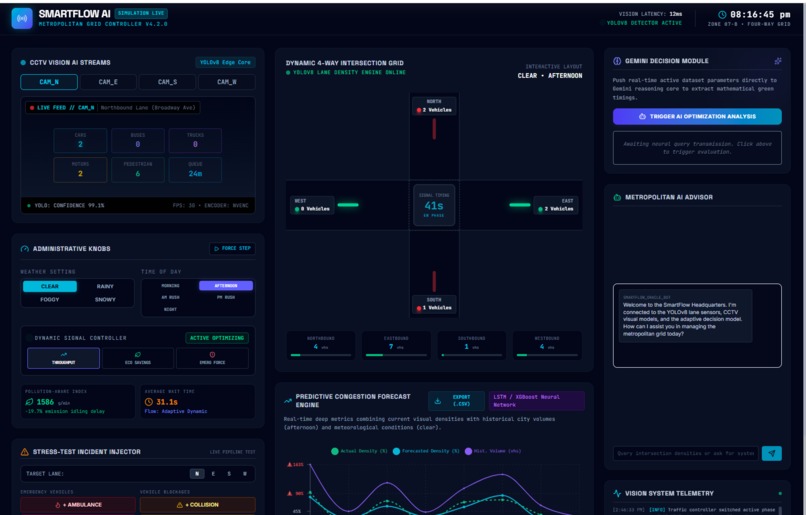
Task: Set weather to Rainy
Action: pos(105,286)
